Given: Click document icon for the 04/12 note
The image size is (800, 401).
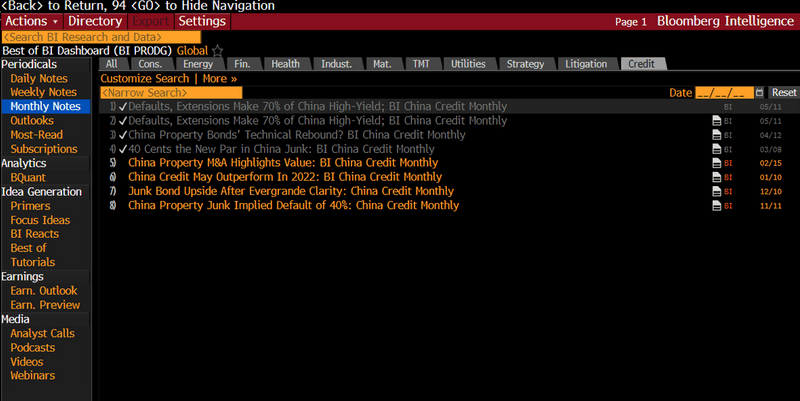Looking at the screenshot, I should (x=715, y=135).
